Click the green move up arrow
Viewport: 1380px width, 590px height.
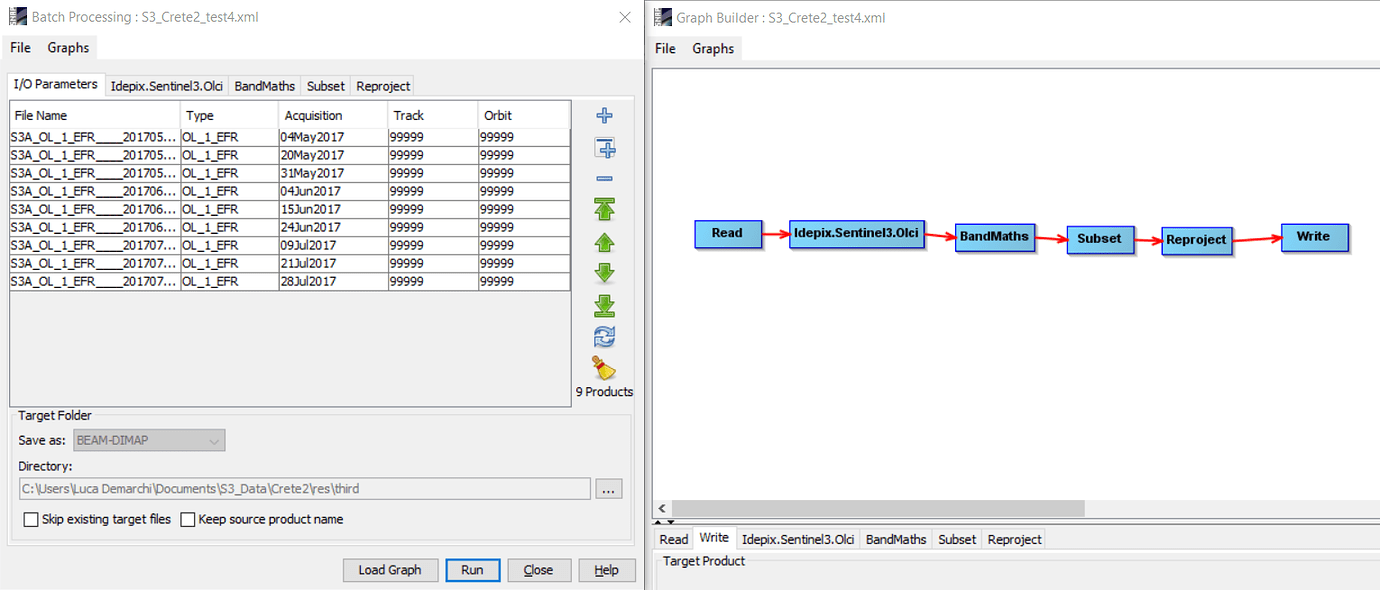pos(604,242)
